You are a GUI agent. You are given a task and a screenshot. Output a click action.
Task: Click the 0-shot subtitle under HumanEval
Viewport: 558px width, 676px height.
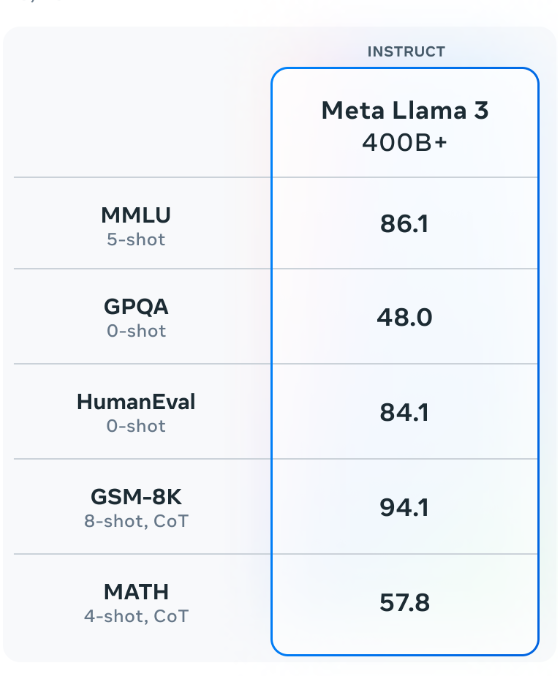point(136,426)
